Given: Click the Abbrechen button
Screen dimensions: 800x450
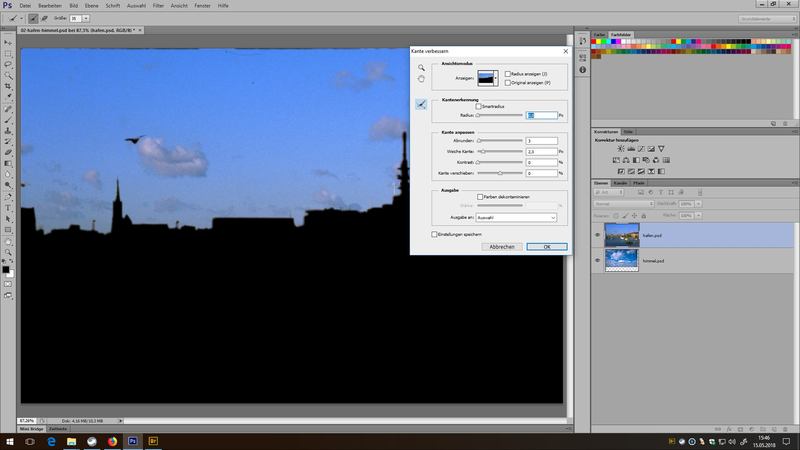Looking at the screenshot, I should coord(502,246).
